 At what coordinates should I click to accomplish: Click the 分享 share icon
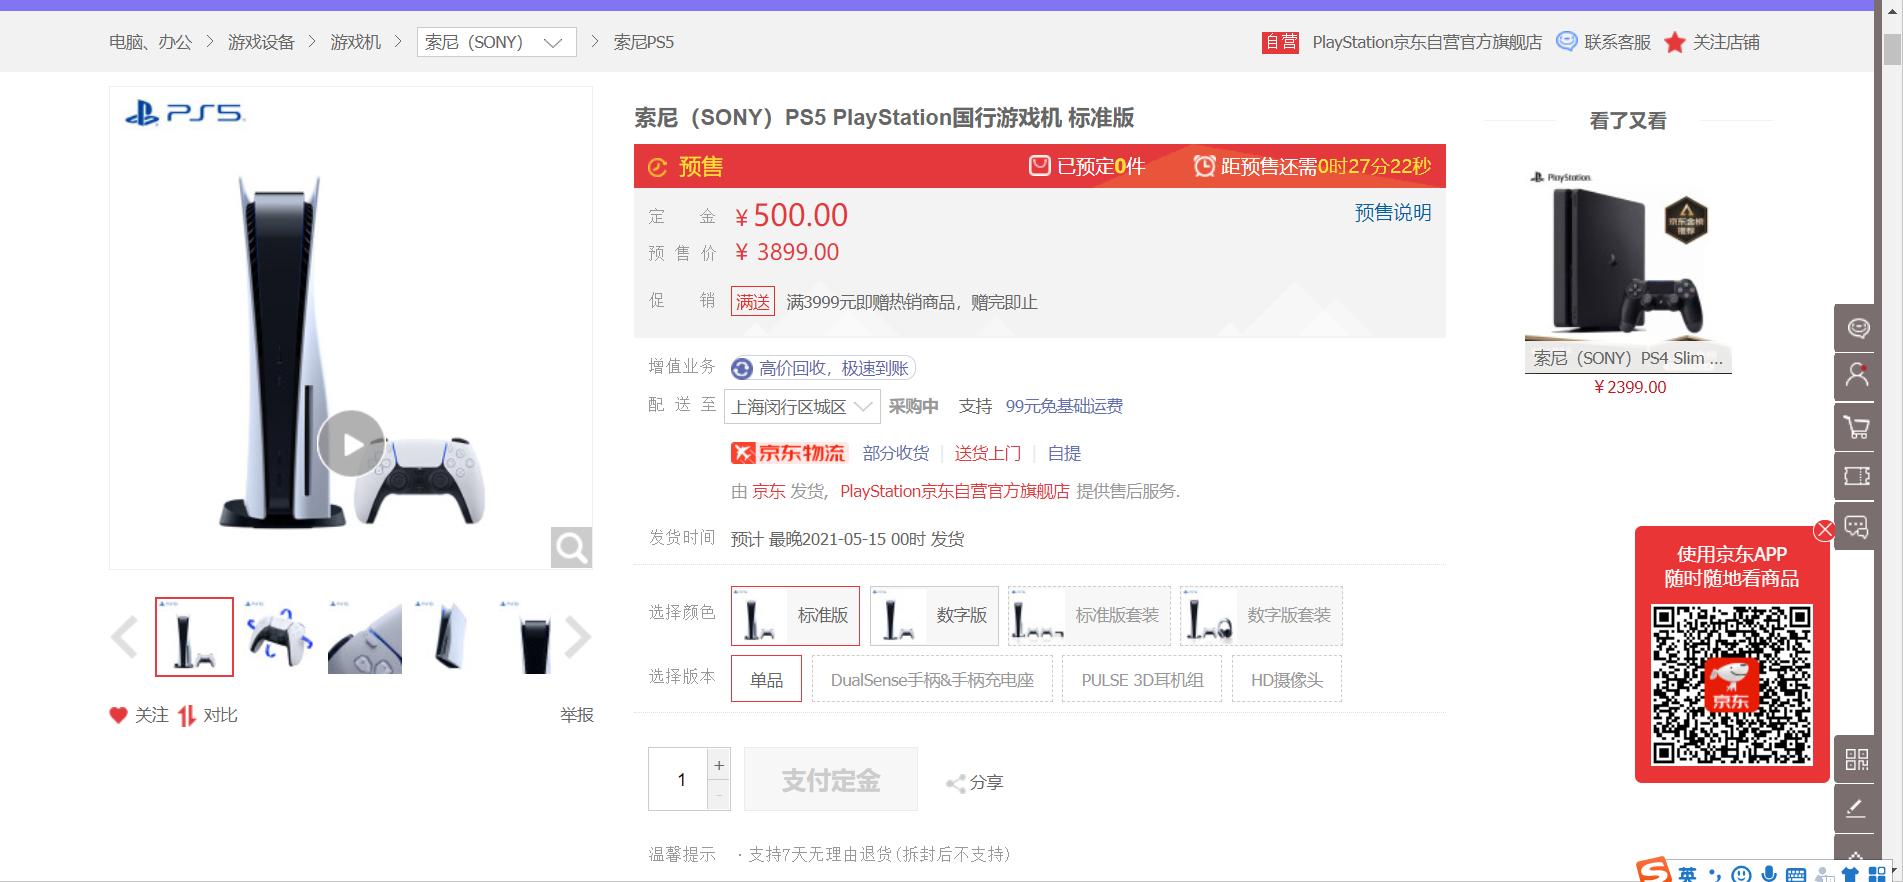(956, 783)
